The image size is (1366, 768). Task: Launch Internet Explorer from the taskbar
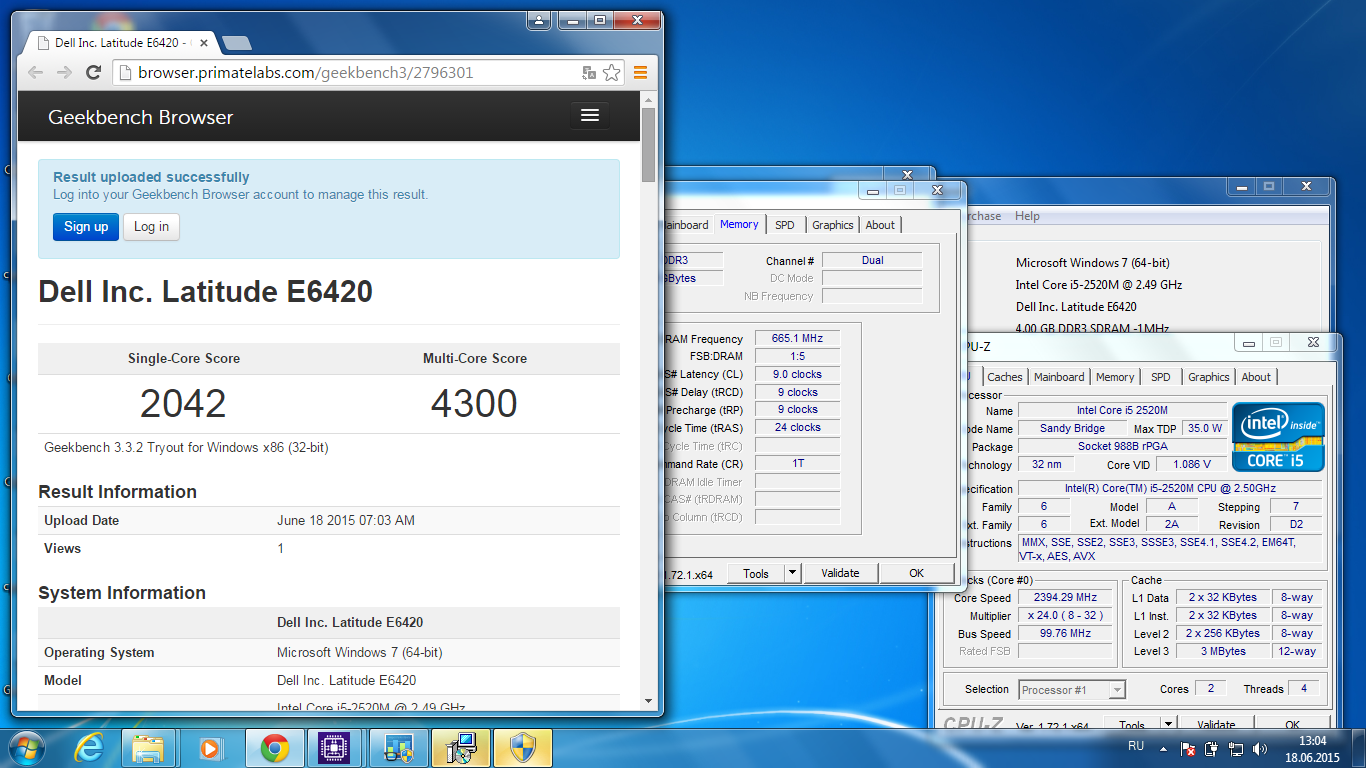[x=87, y=747]
